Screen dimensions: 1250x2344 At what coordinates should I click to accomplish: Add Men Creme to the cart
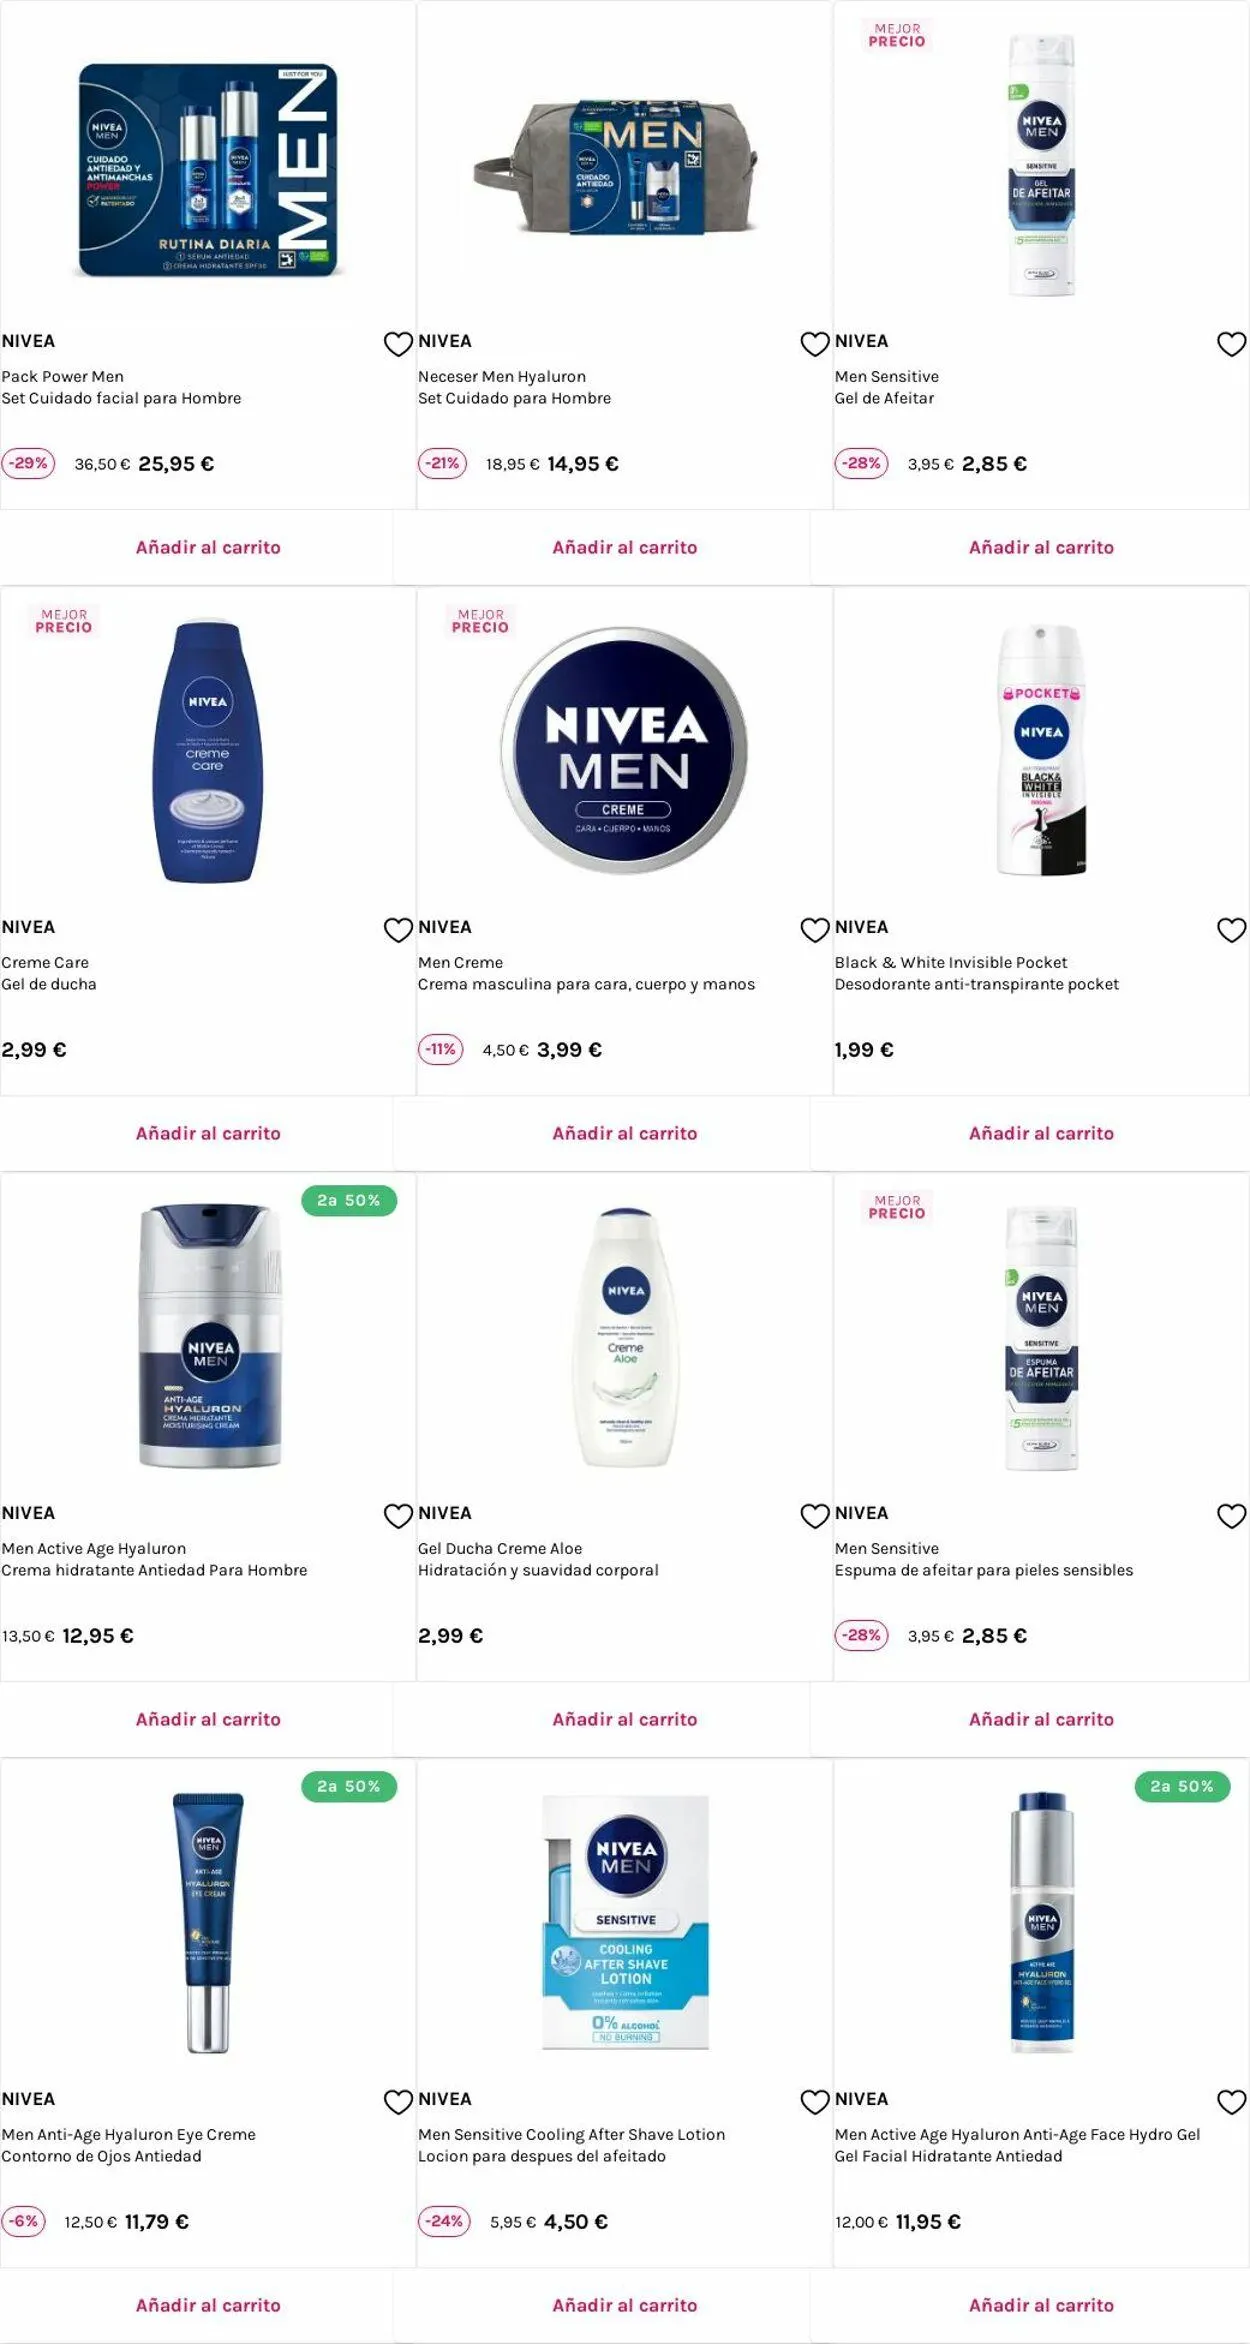[x=625, y=1133]
